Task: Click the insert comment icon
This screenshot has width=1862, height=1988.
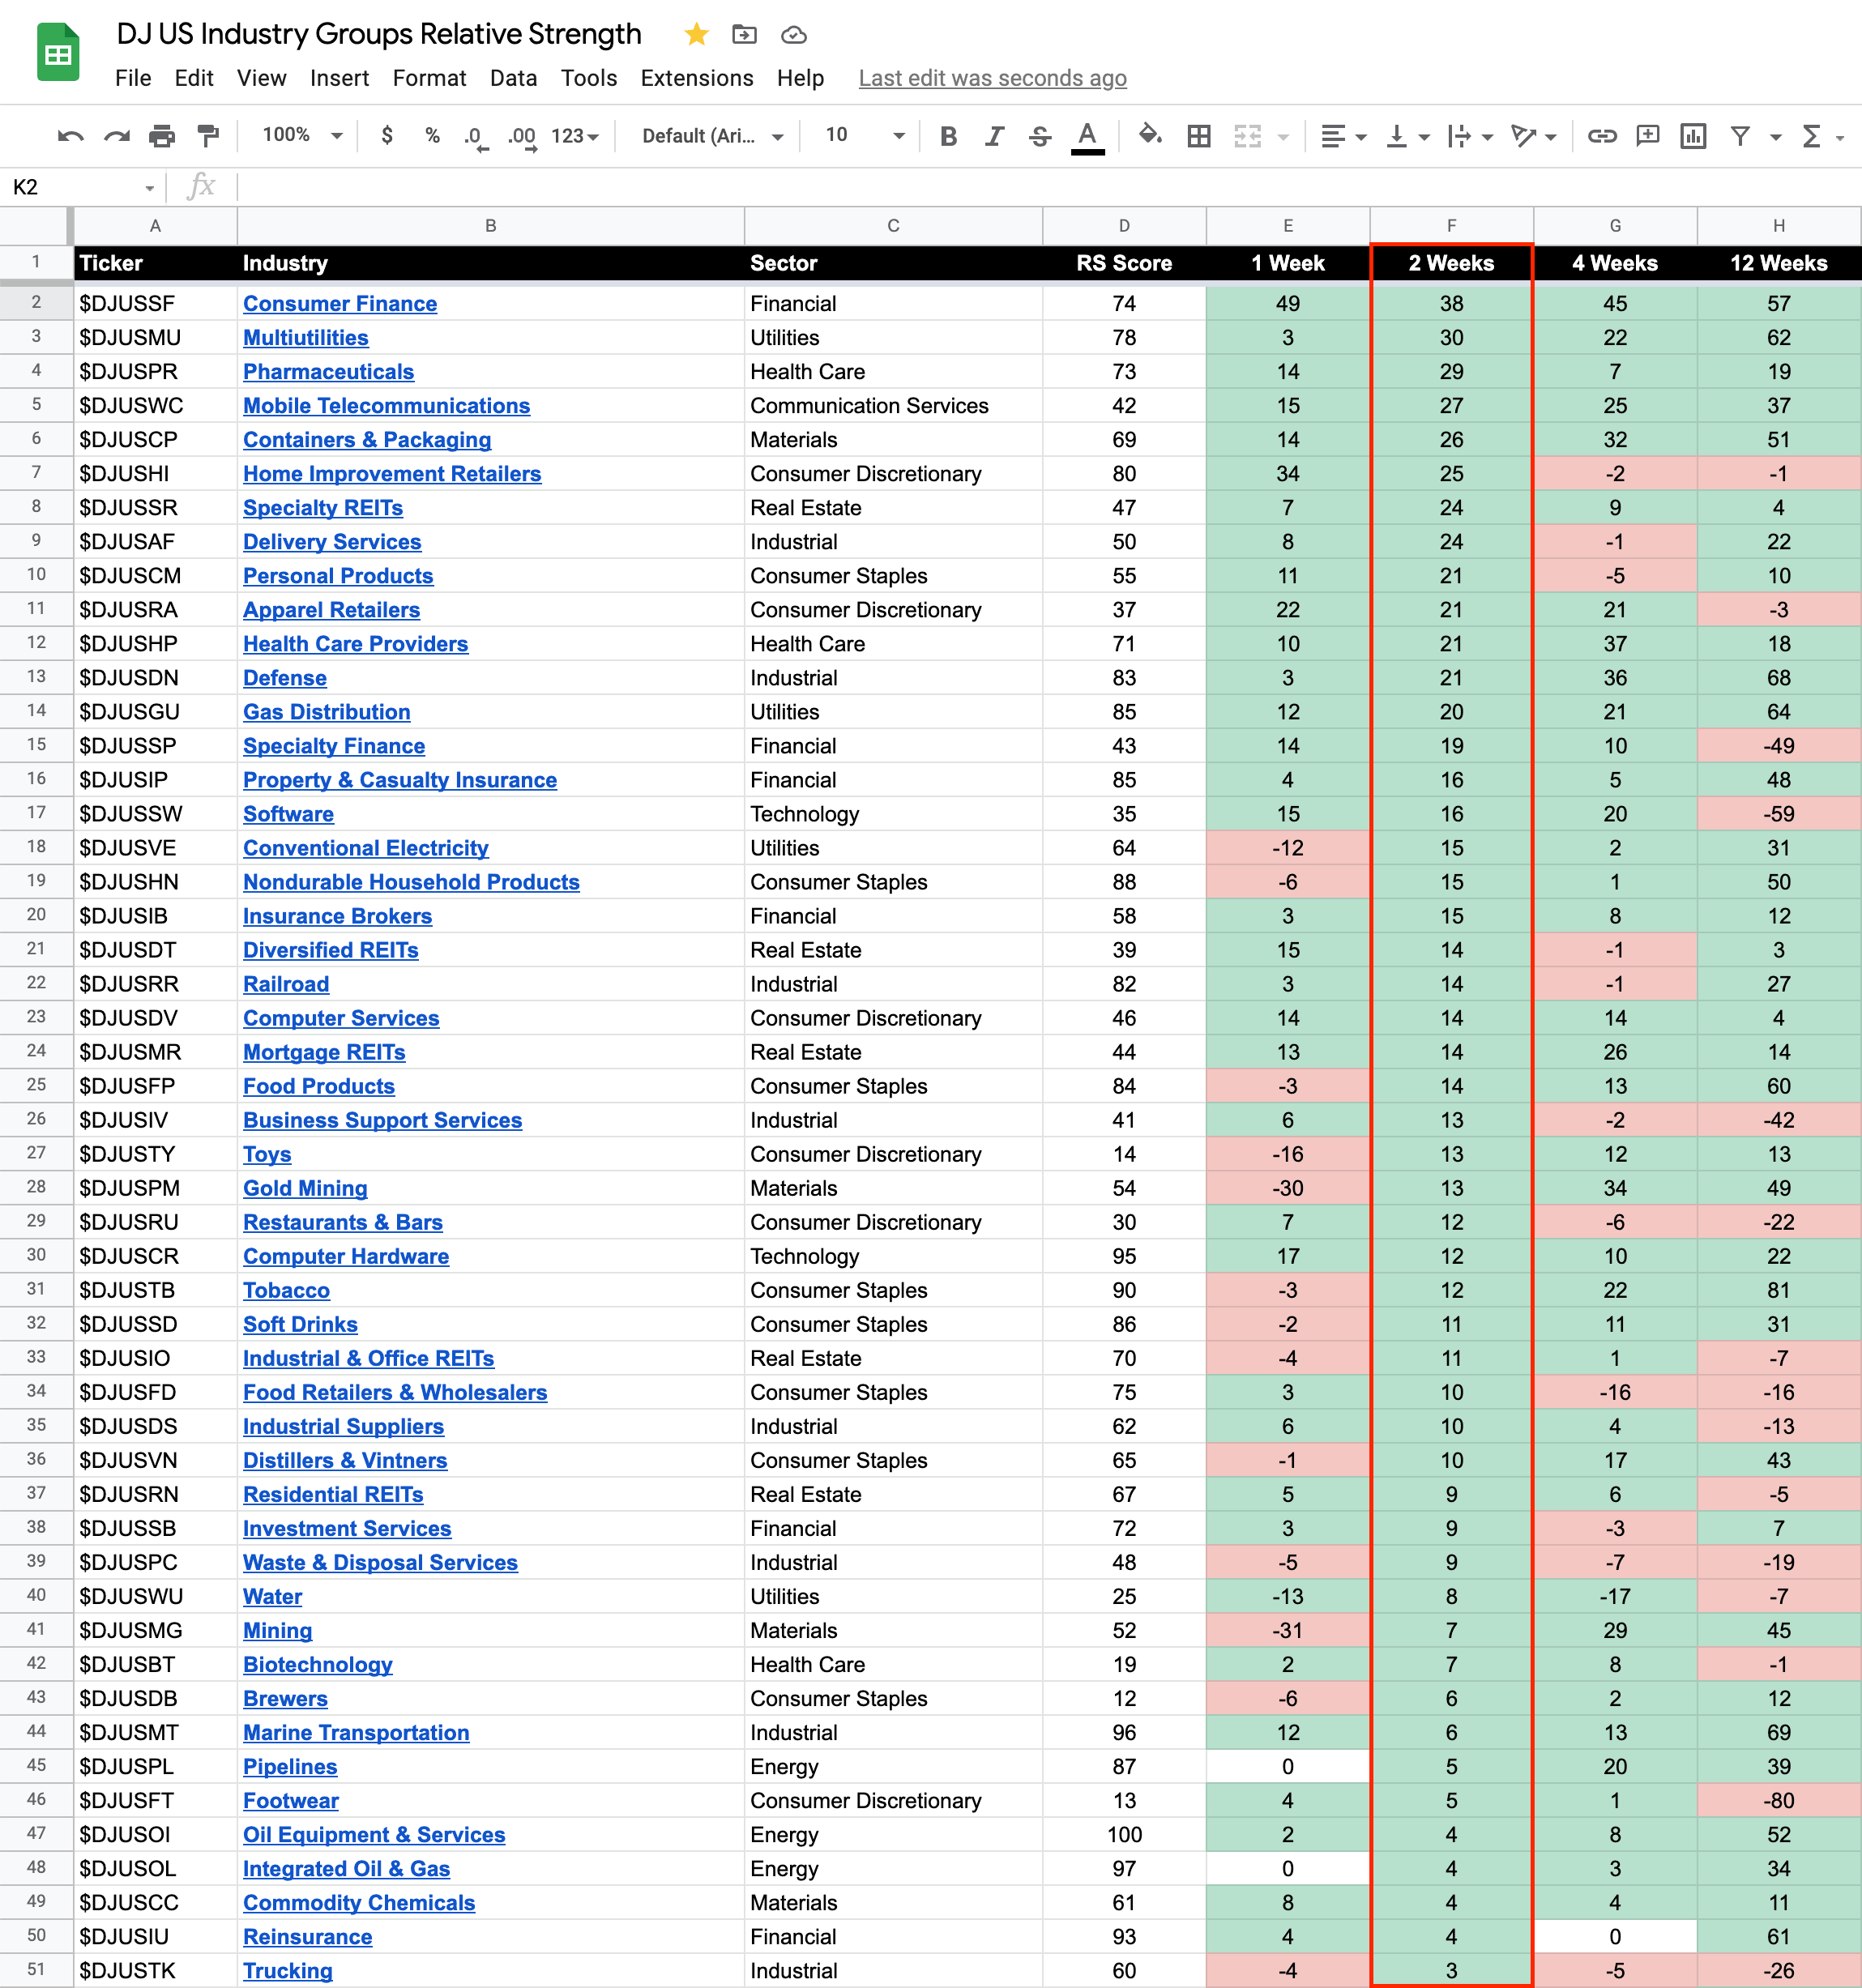Action: pos(1647,136)
